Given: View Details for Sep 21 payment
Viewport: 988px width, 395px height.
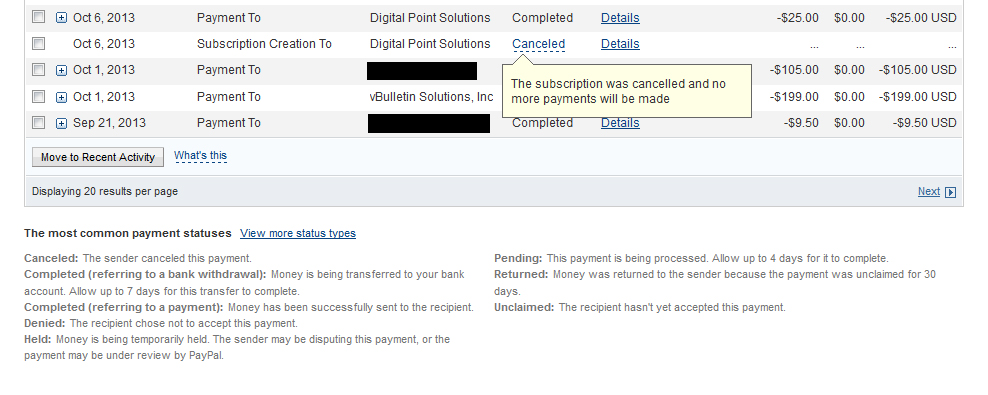Looking at the screenshot, I should (620, 123).
